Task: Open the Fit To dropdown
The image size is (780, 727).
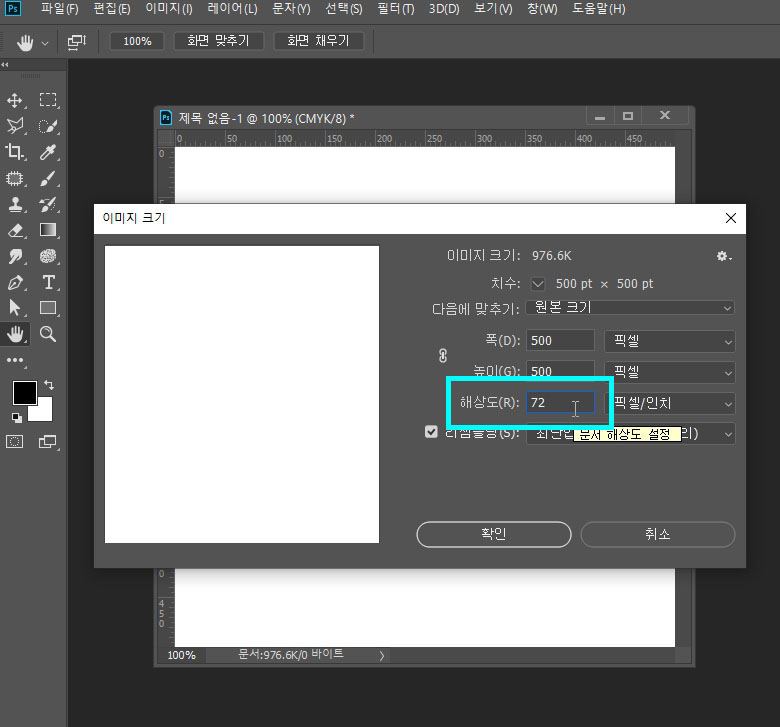Action: coord(630,308)
